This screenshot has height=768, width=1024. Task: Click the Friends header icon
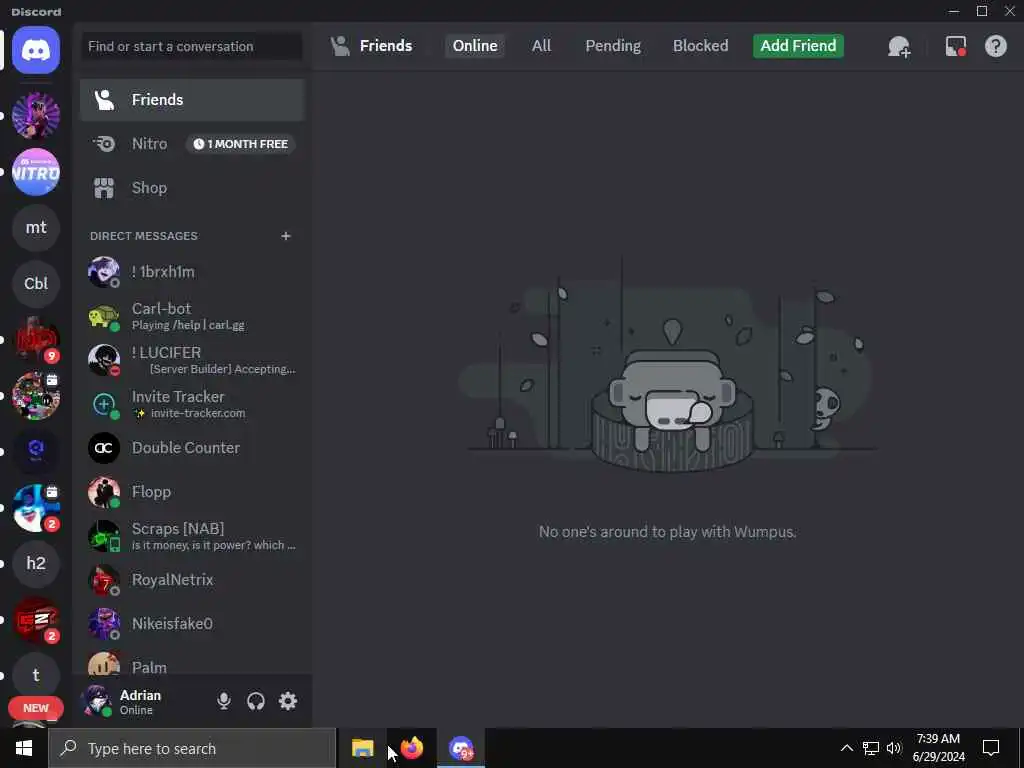coord(340,46)
